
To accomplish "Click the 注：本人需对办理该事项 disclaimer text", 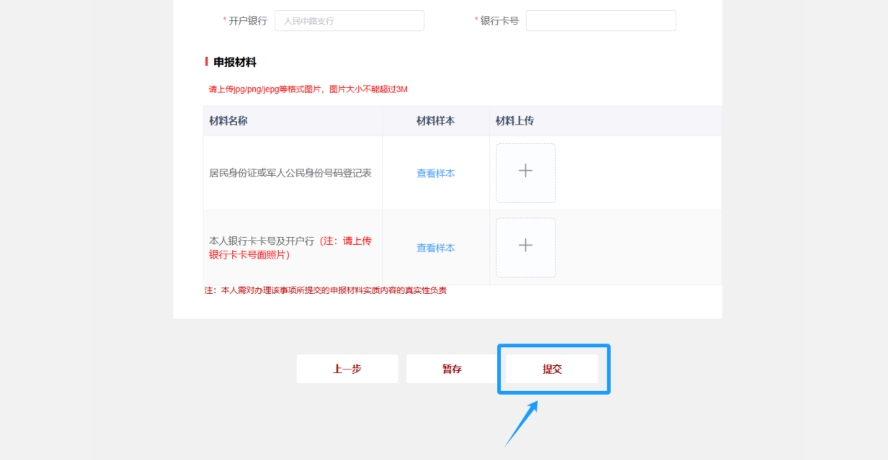I will tap(326, 291).
